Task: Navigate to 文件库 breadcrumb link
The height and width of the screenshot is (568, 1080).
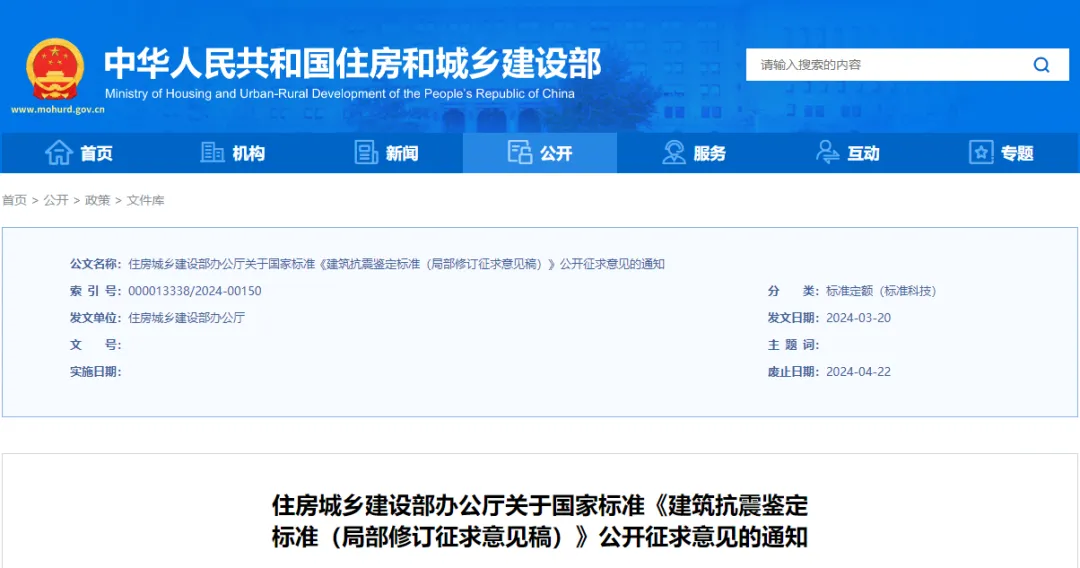Action: [x=146, y=201]
